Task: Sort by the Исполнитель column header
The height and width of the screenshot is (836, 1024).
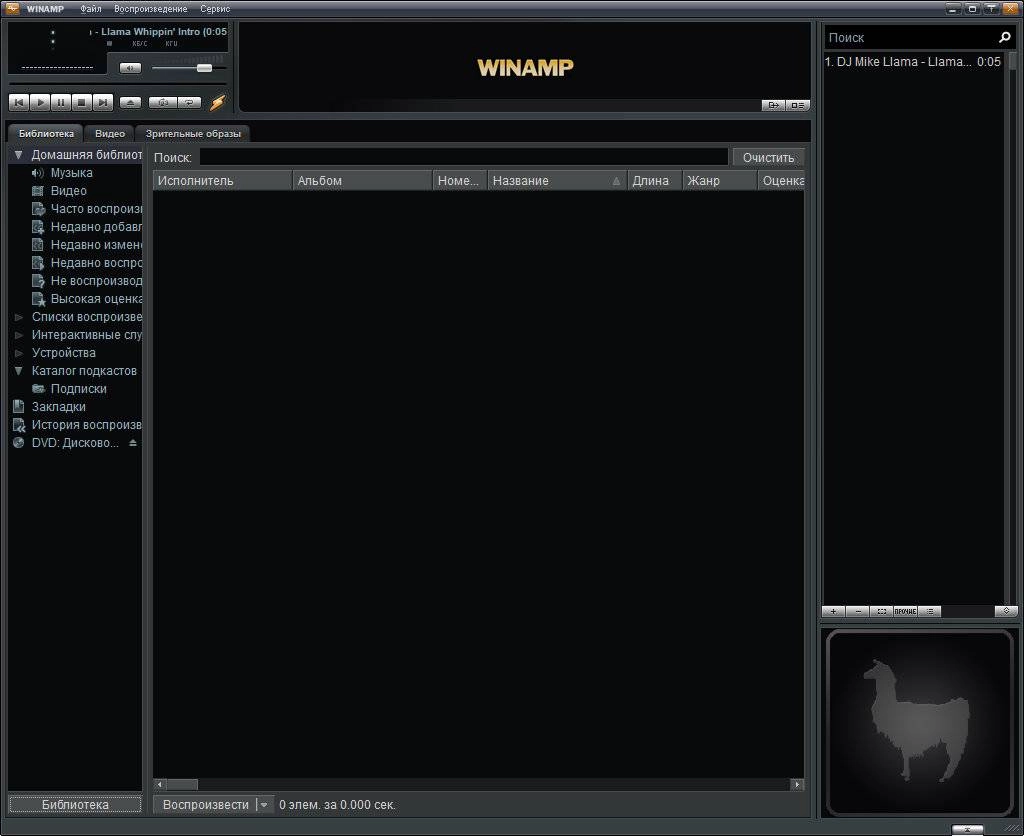Action: 222,181
